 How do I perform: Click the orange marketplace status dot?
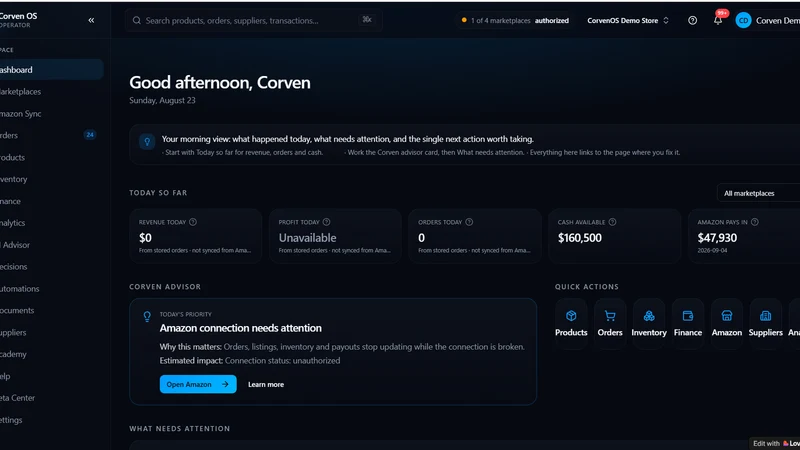pyautogui.click(x=464, y=20)
